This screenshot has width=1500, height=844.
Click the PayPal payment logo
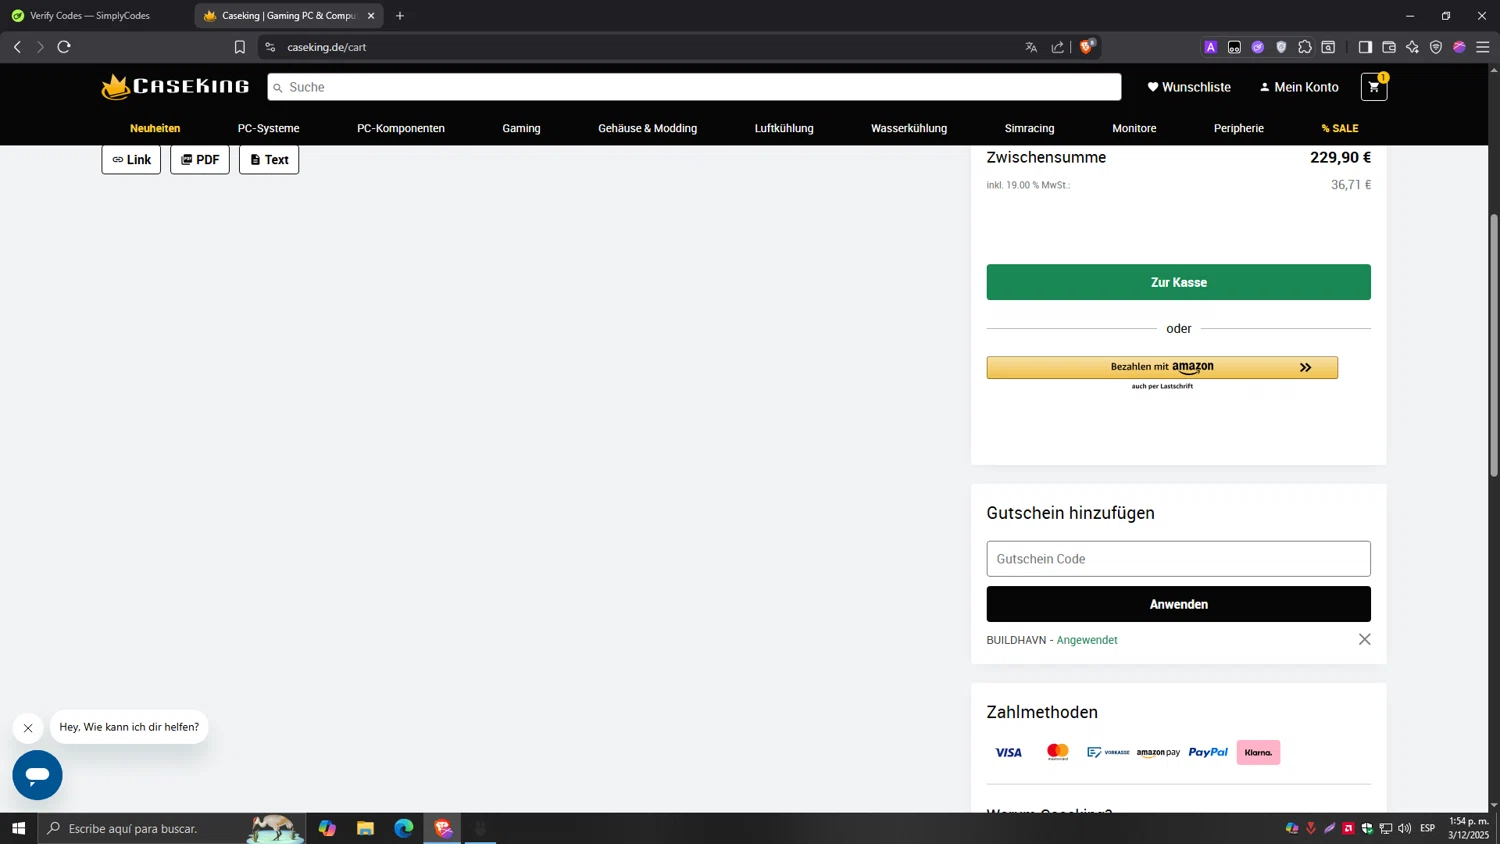[1208, 752]
